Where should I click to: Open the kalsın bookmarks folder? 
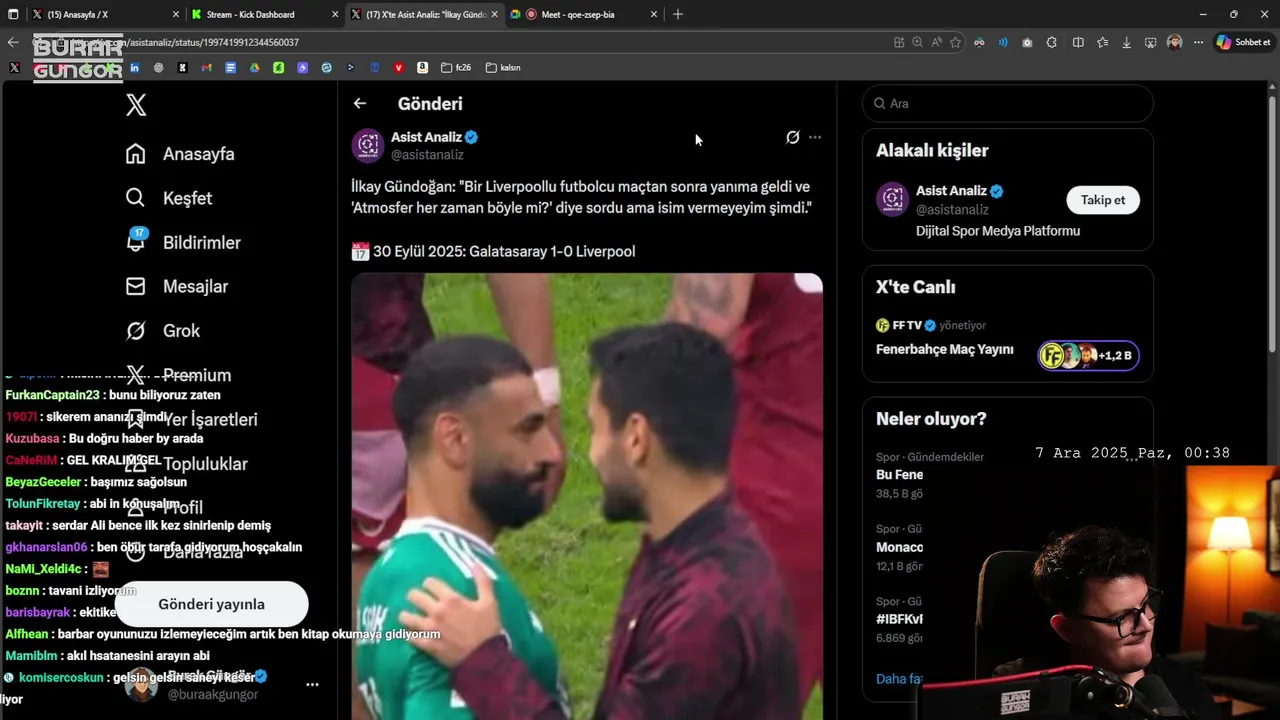click(x=503, y=67)
